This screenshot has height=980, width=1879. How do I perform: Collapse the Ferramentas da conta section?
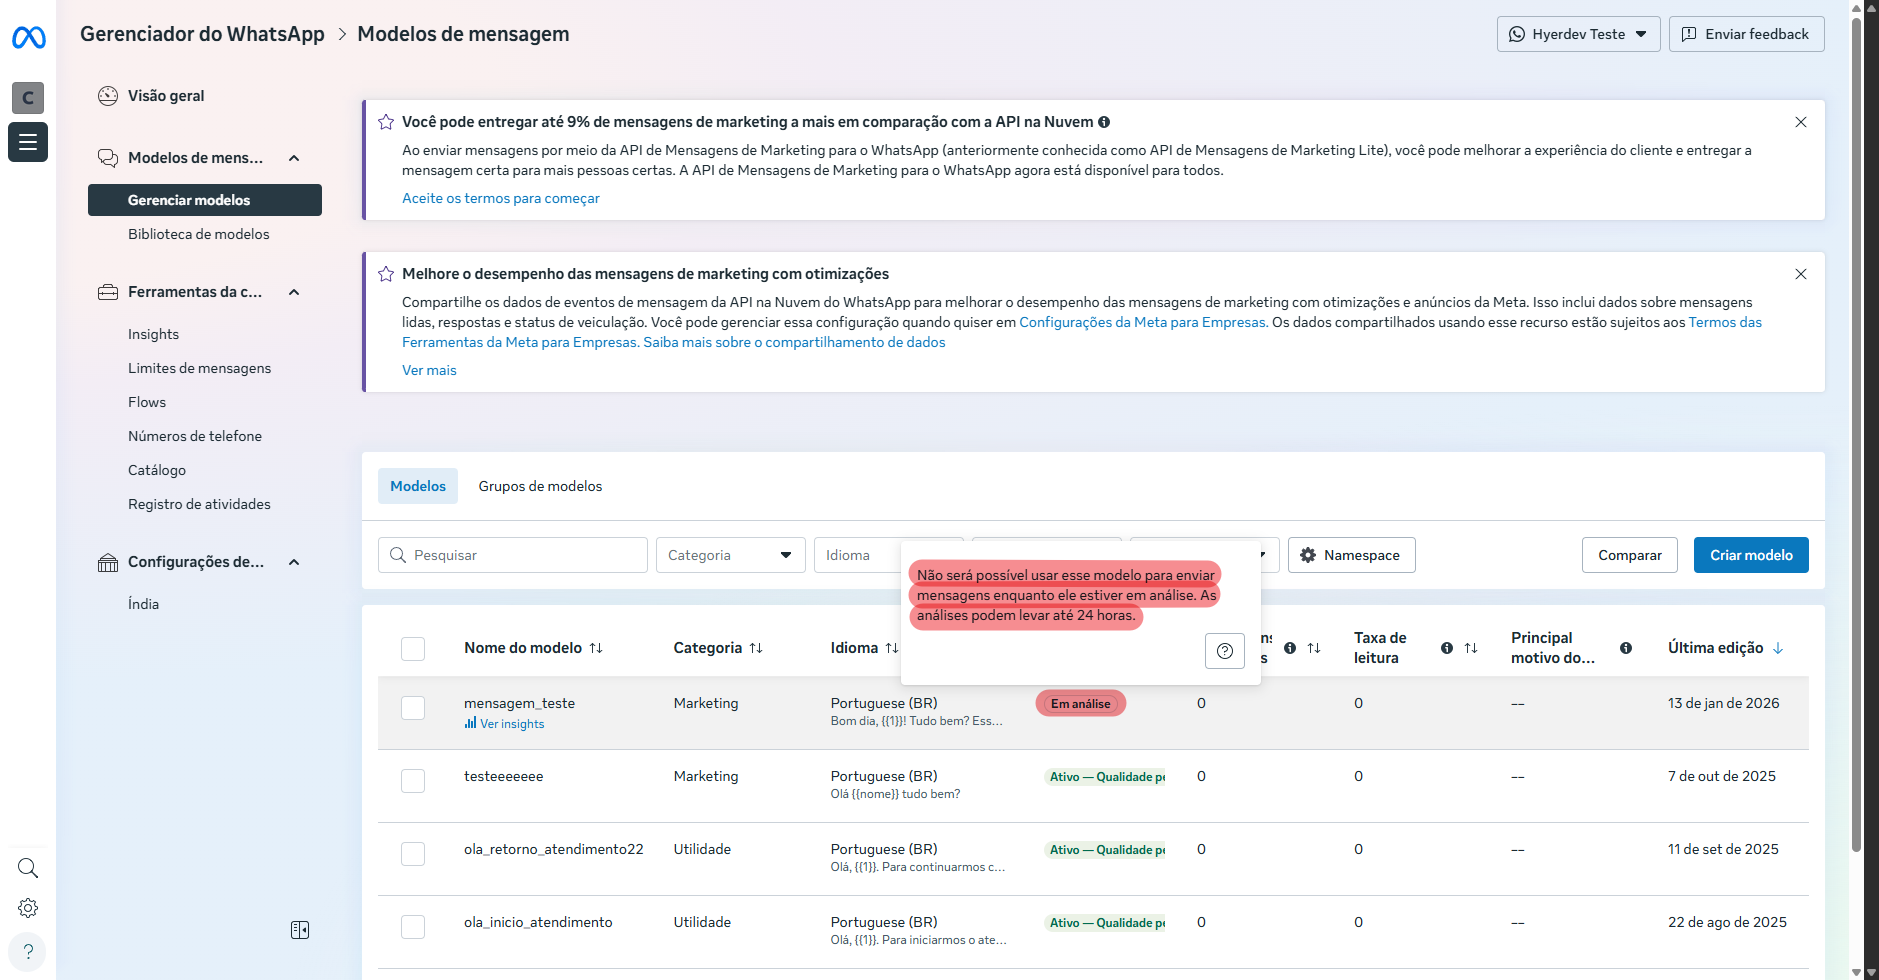coord(294,292)
